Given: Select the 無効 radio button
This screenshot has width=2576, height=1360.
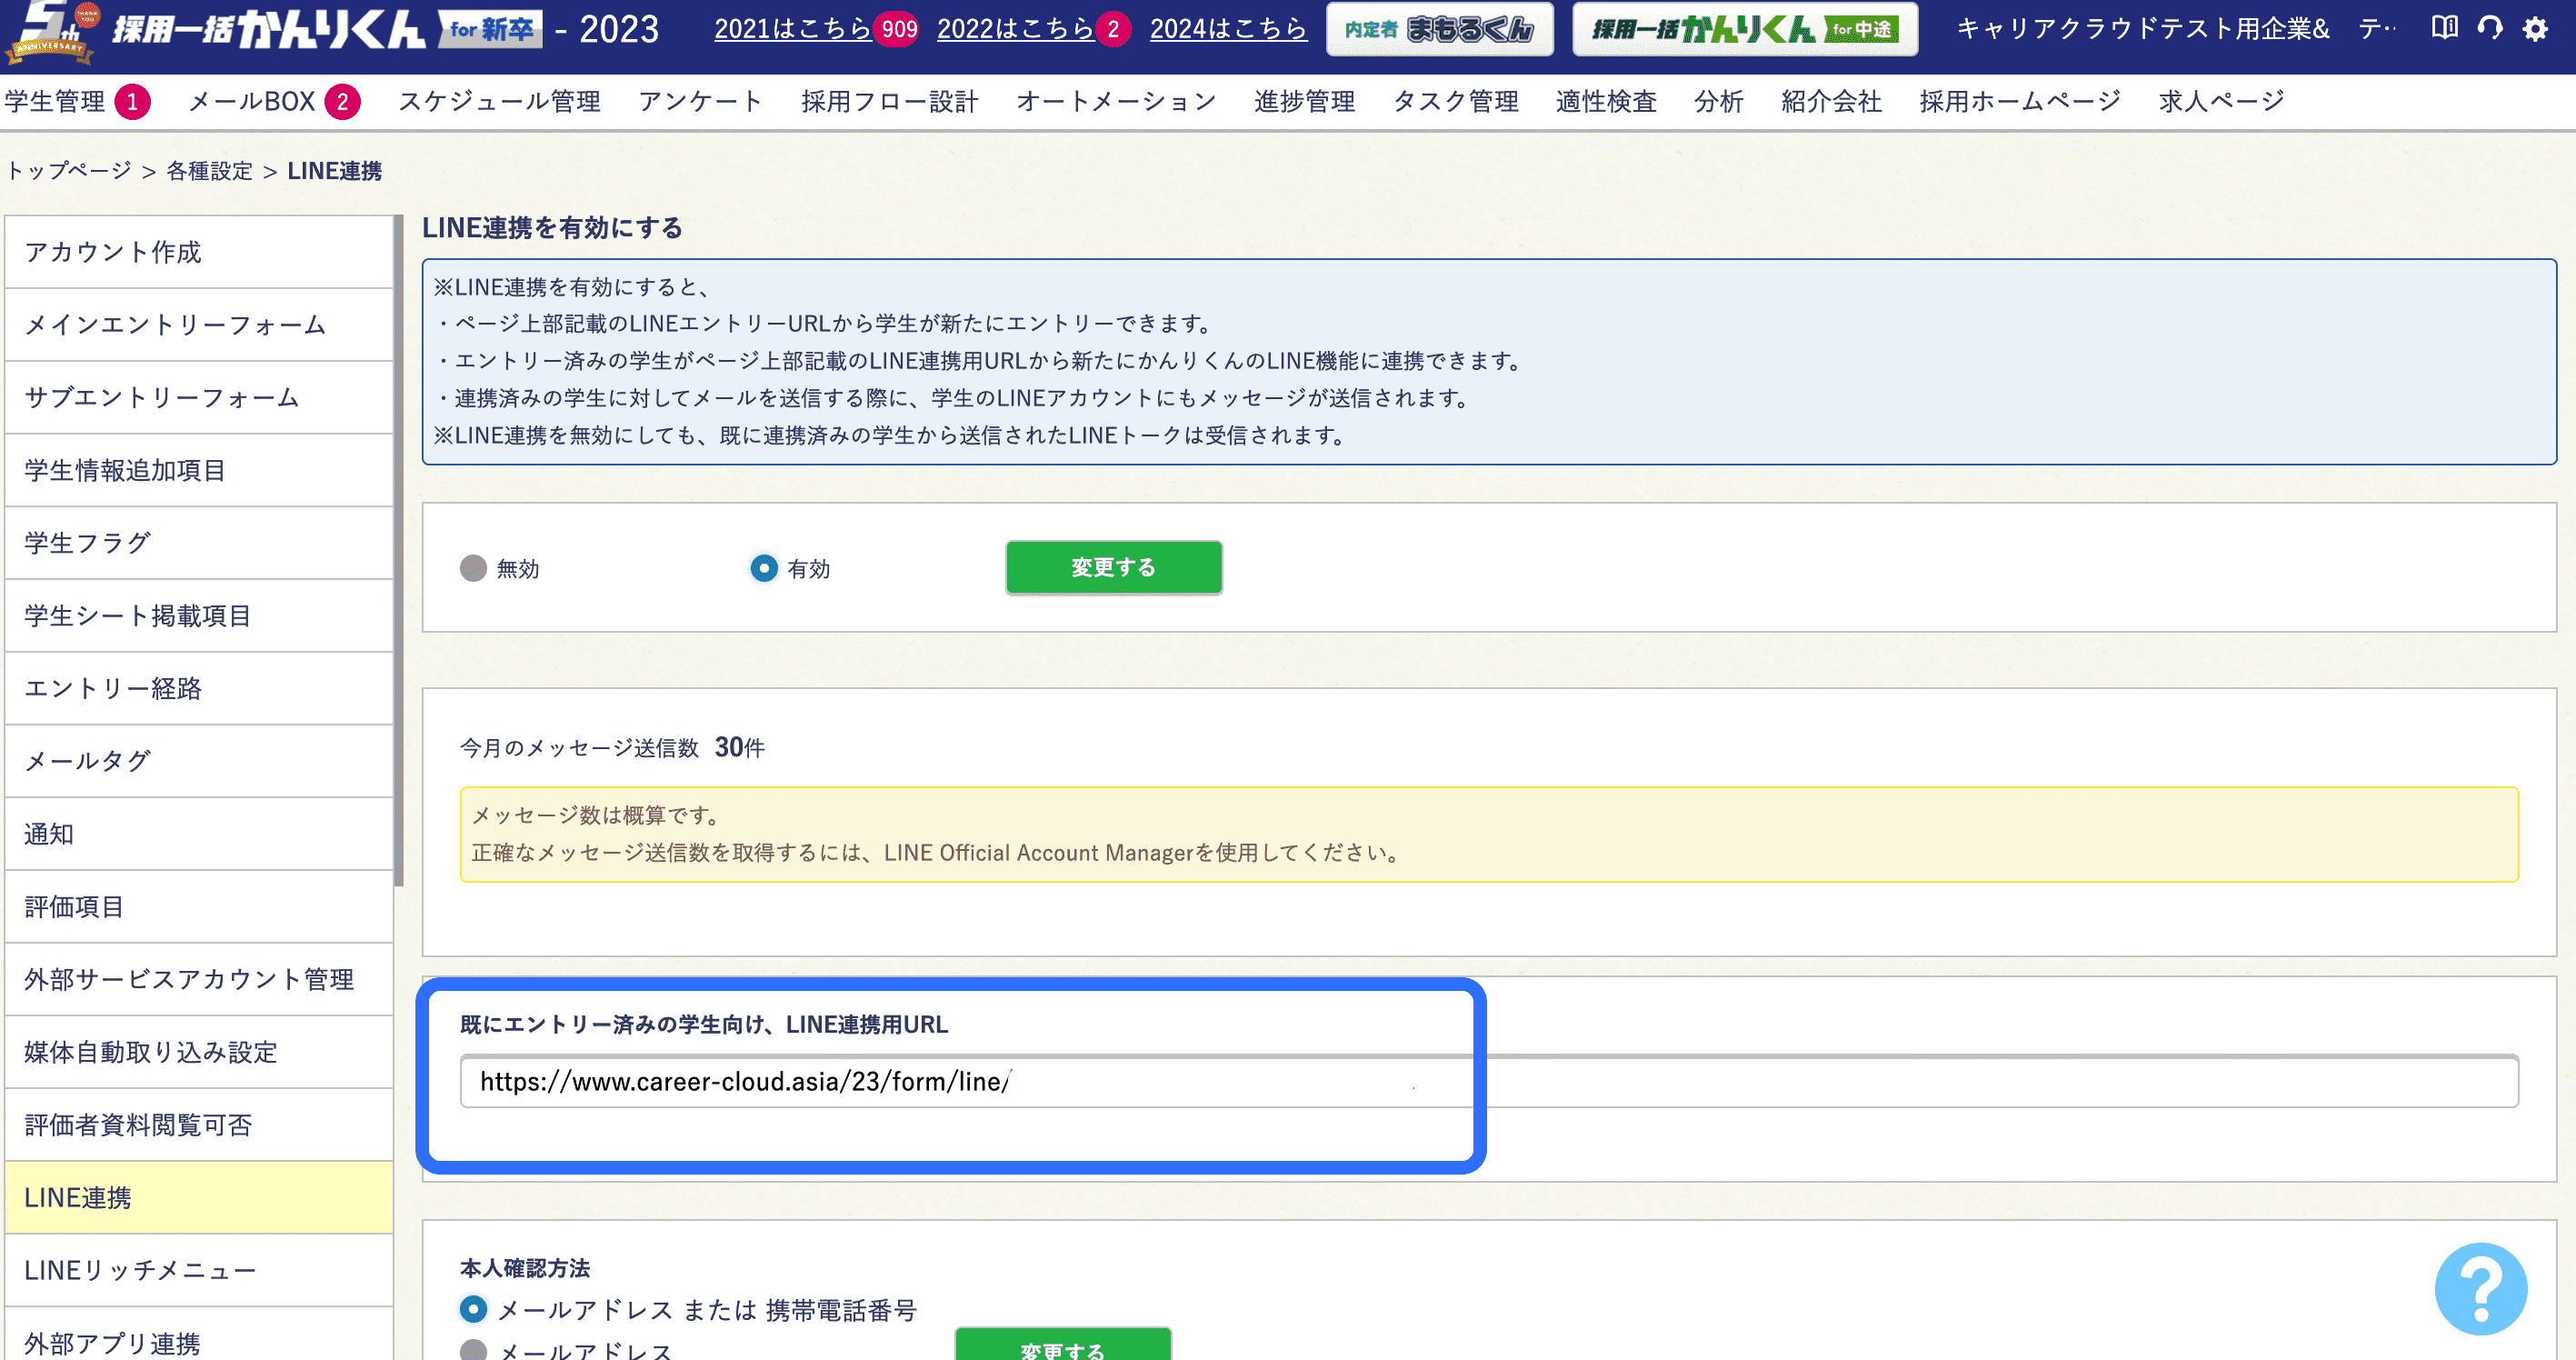Looking at the screenshot, I should pos(473,568).
